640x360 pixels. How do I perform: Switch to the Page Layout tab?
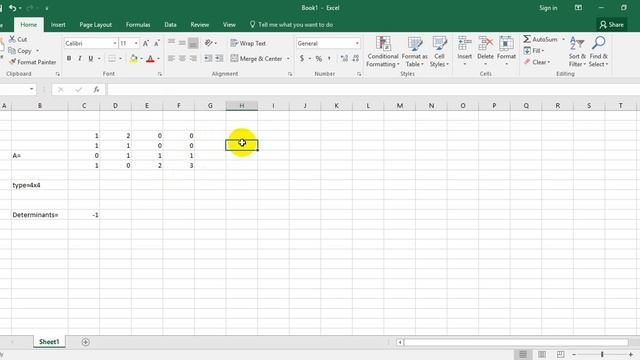pos(96,24)
